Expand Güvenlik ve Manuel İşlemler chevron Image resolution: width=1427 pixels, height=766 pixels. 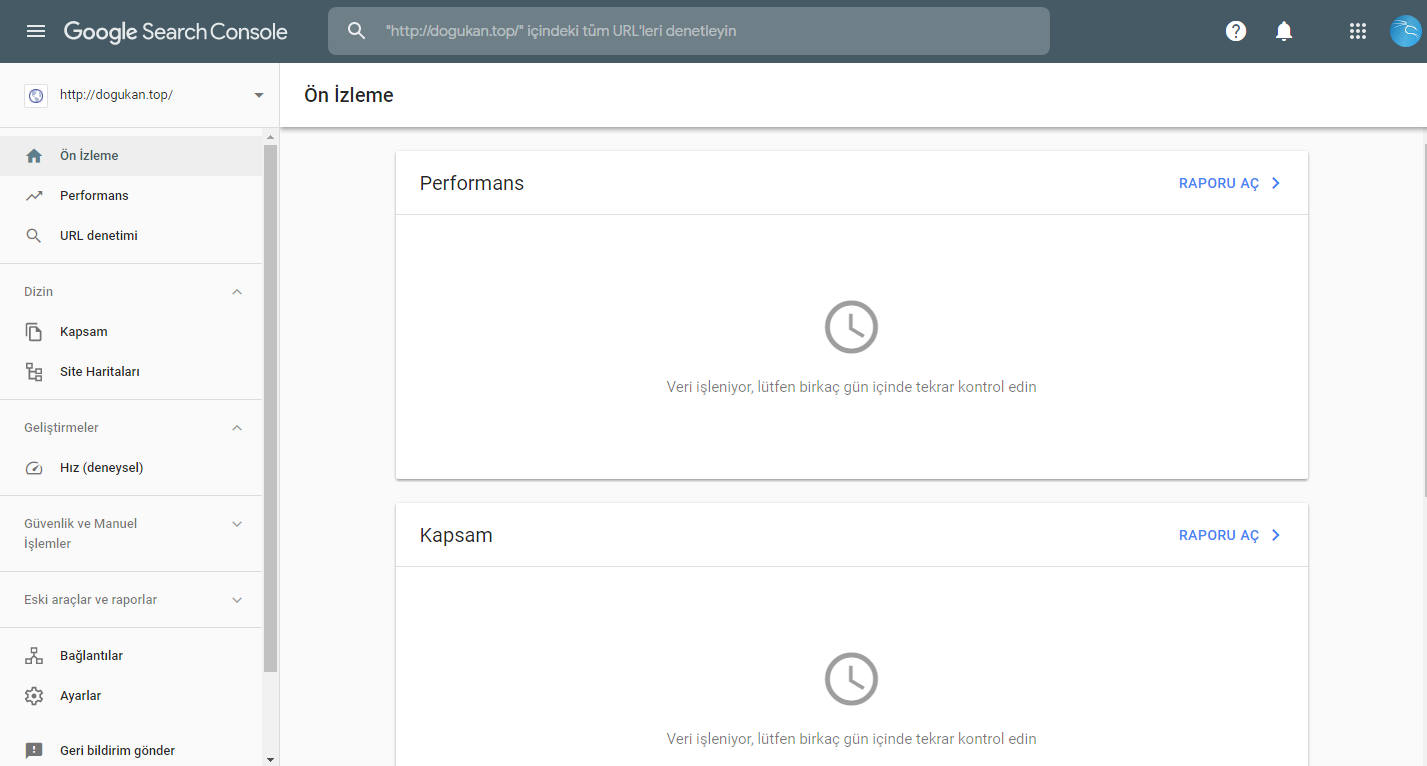pos(237,524)
